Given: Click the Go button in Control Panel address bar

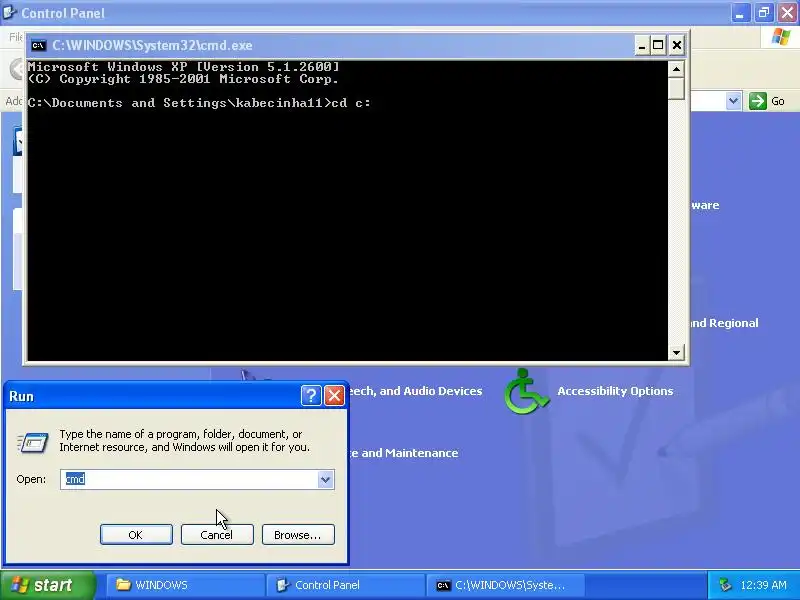Looking at the screenshot, I should [767, 101].
